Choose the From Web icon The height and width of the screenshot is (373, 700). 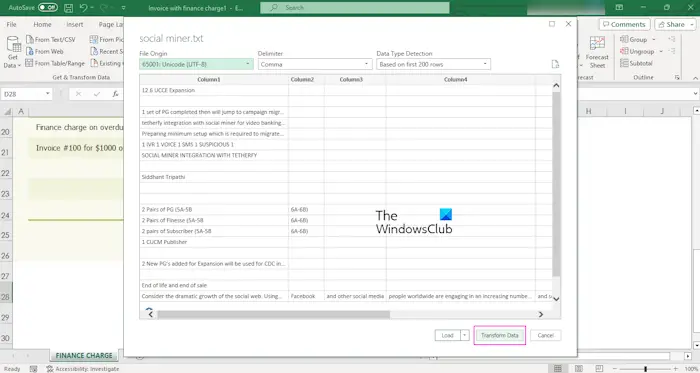point(29,51)
